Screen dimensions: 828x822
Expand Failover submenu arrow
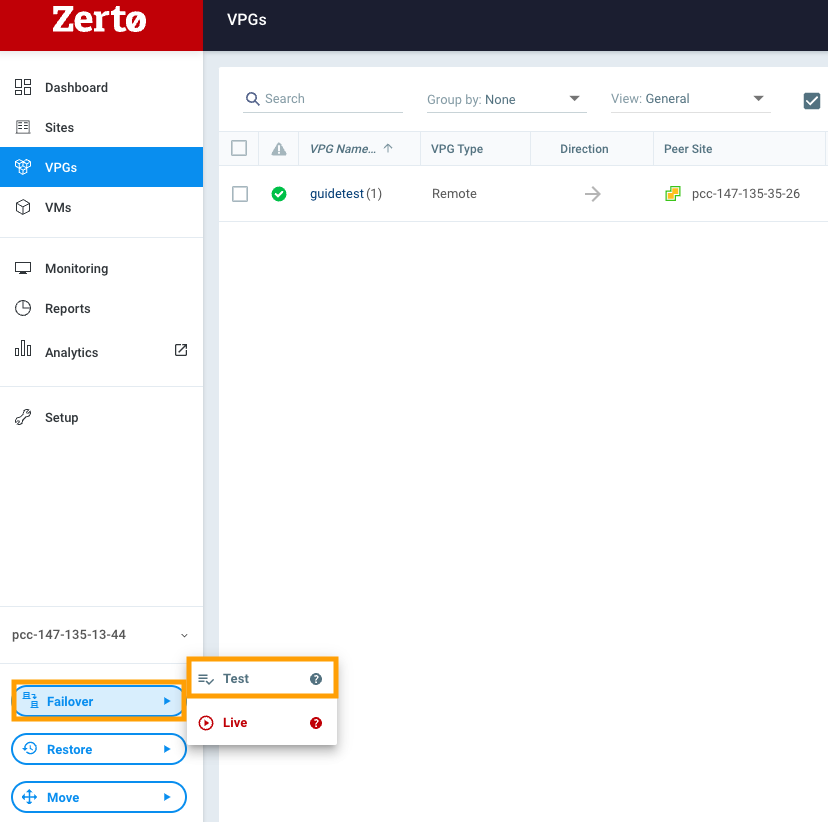[x=167, y=701]
